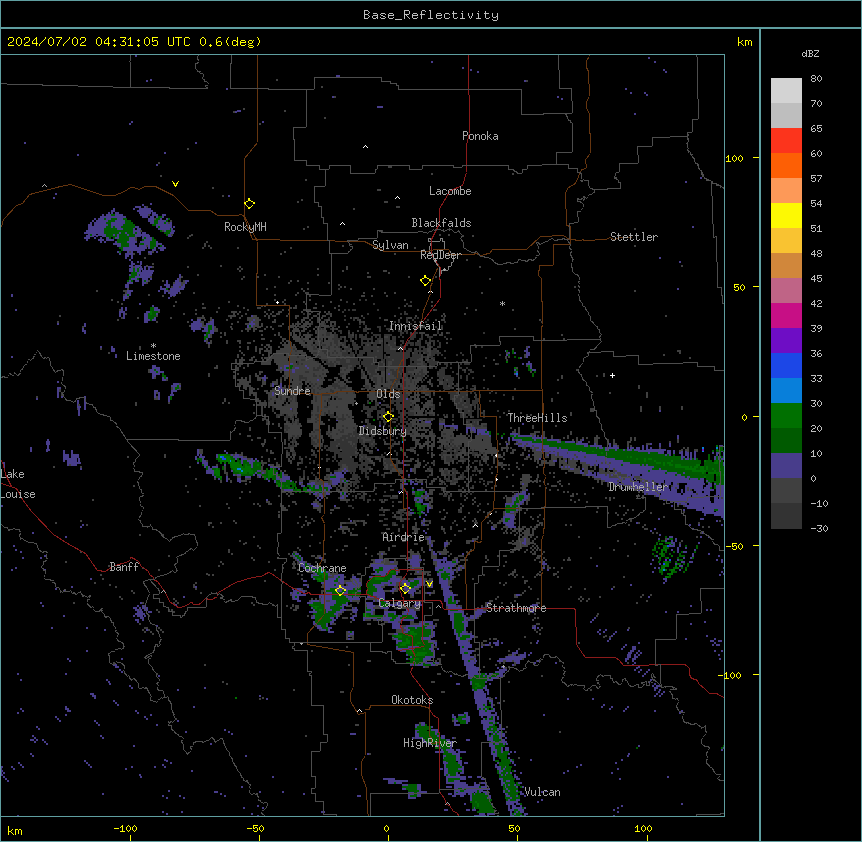The height and width of the screenshot is (842, 862).
Task: Click the ThreeHills label
Action: click(x=537, y=418)
